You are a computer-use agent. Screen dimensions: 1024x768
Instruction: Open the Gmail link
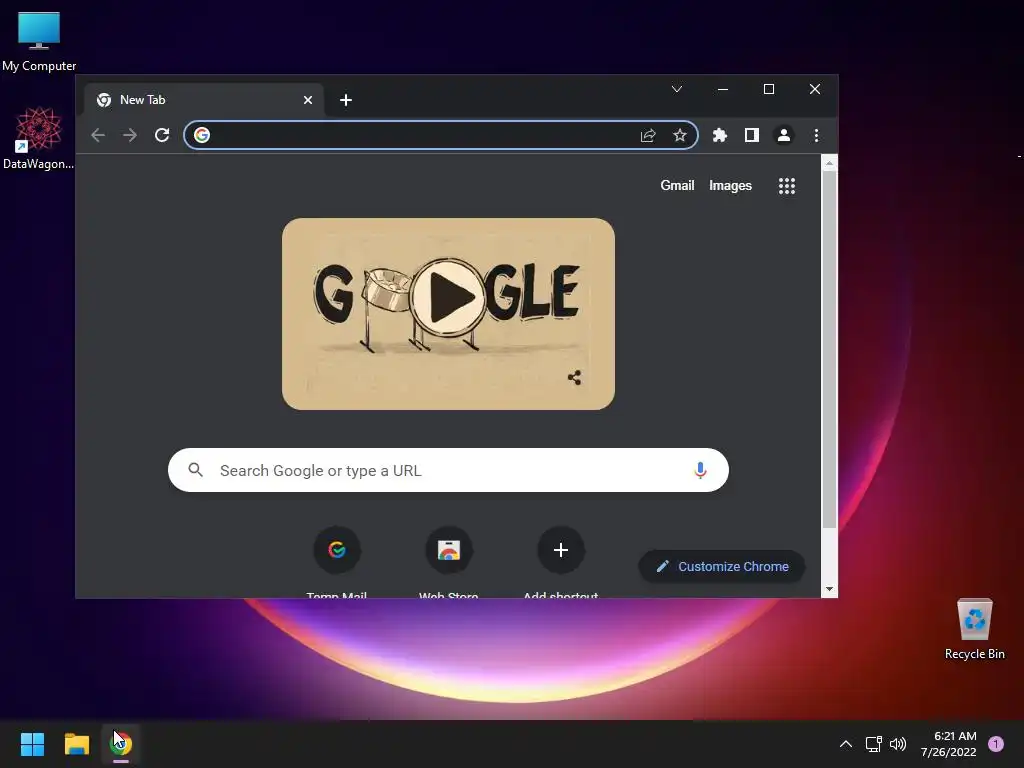tap(677, 185)
